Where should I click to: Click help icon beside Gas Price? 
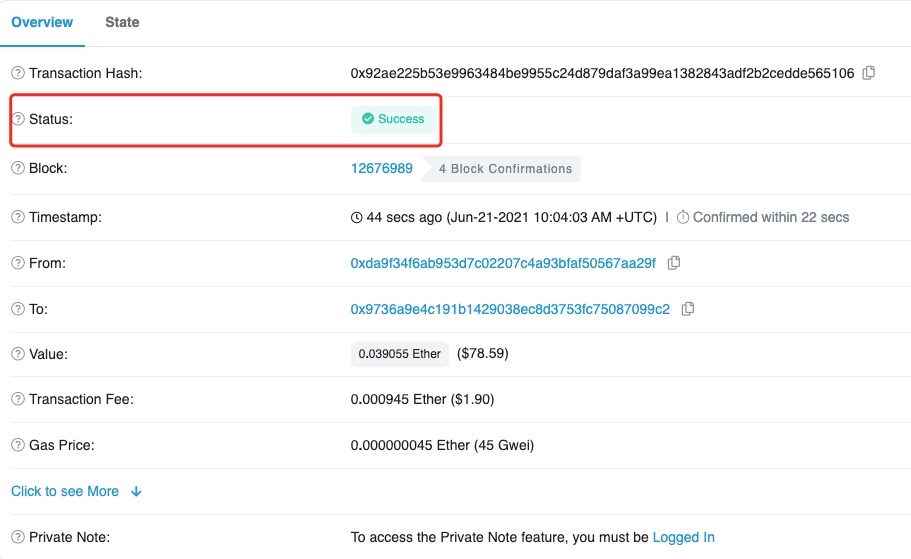click(18, 445)
